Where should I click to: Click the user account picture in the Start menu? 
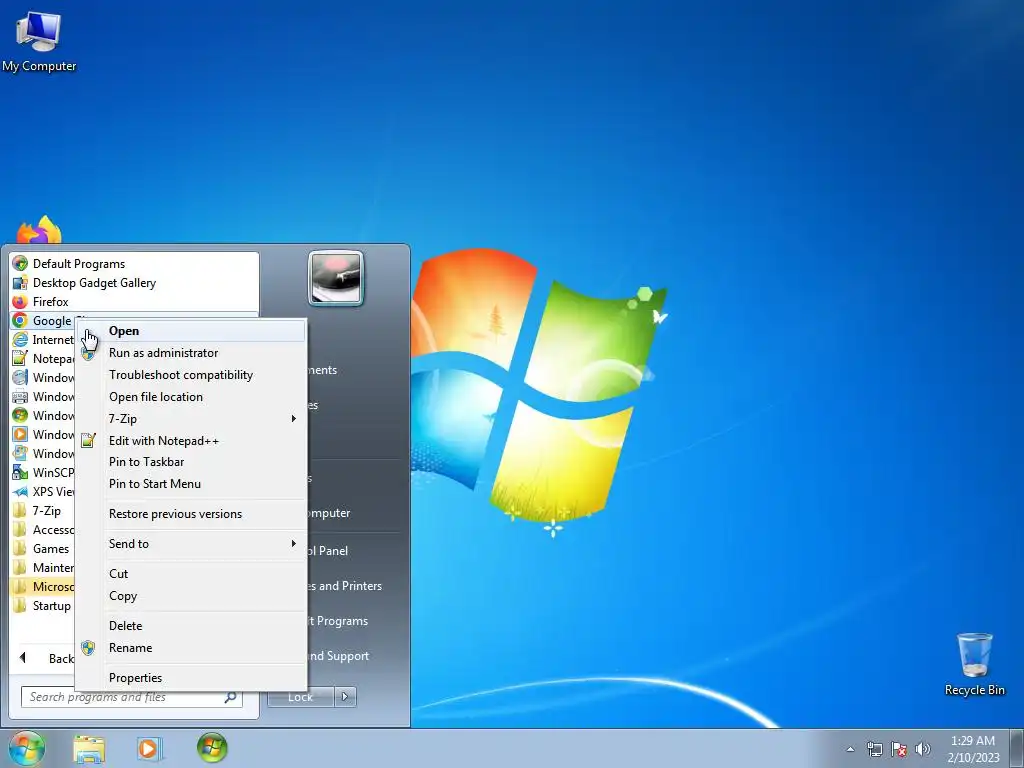(336, 278)
